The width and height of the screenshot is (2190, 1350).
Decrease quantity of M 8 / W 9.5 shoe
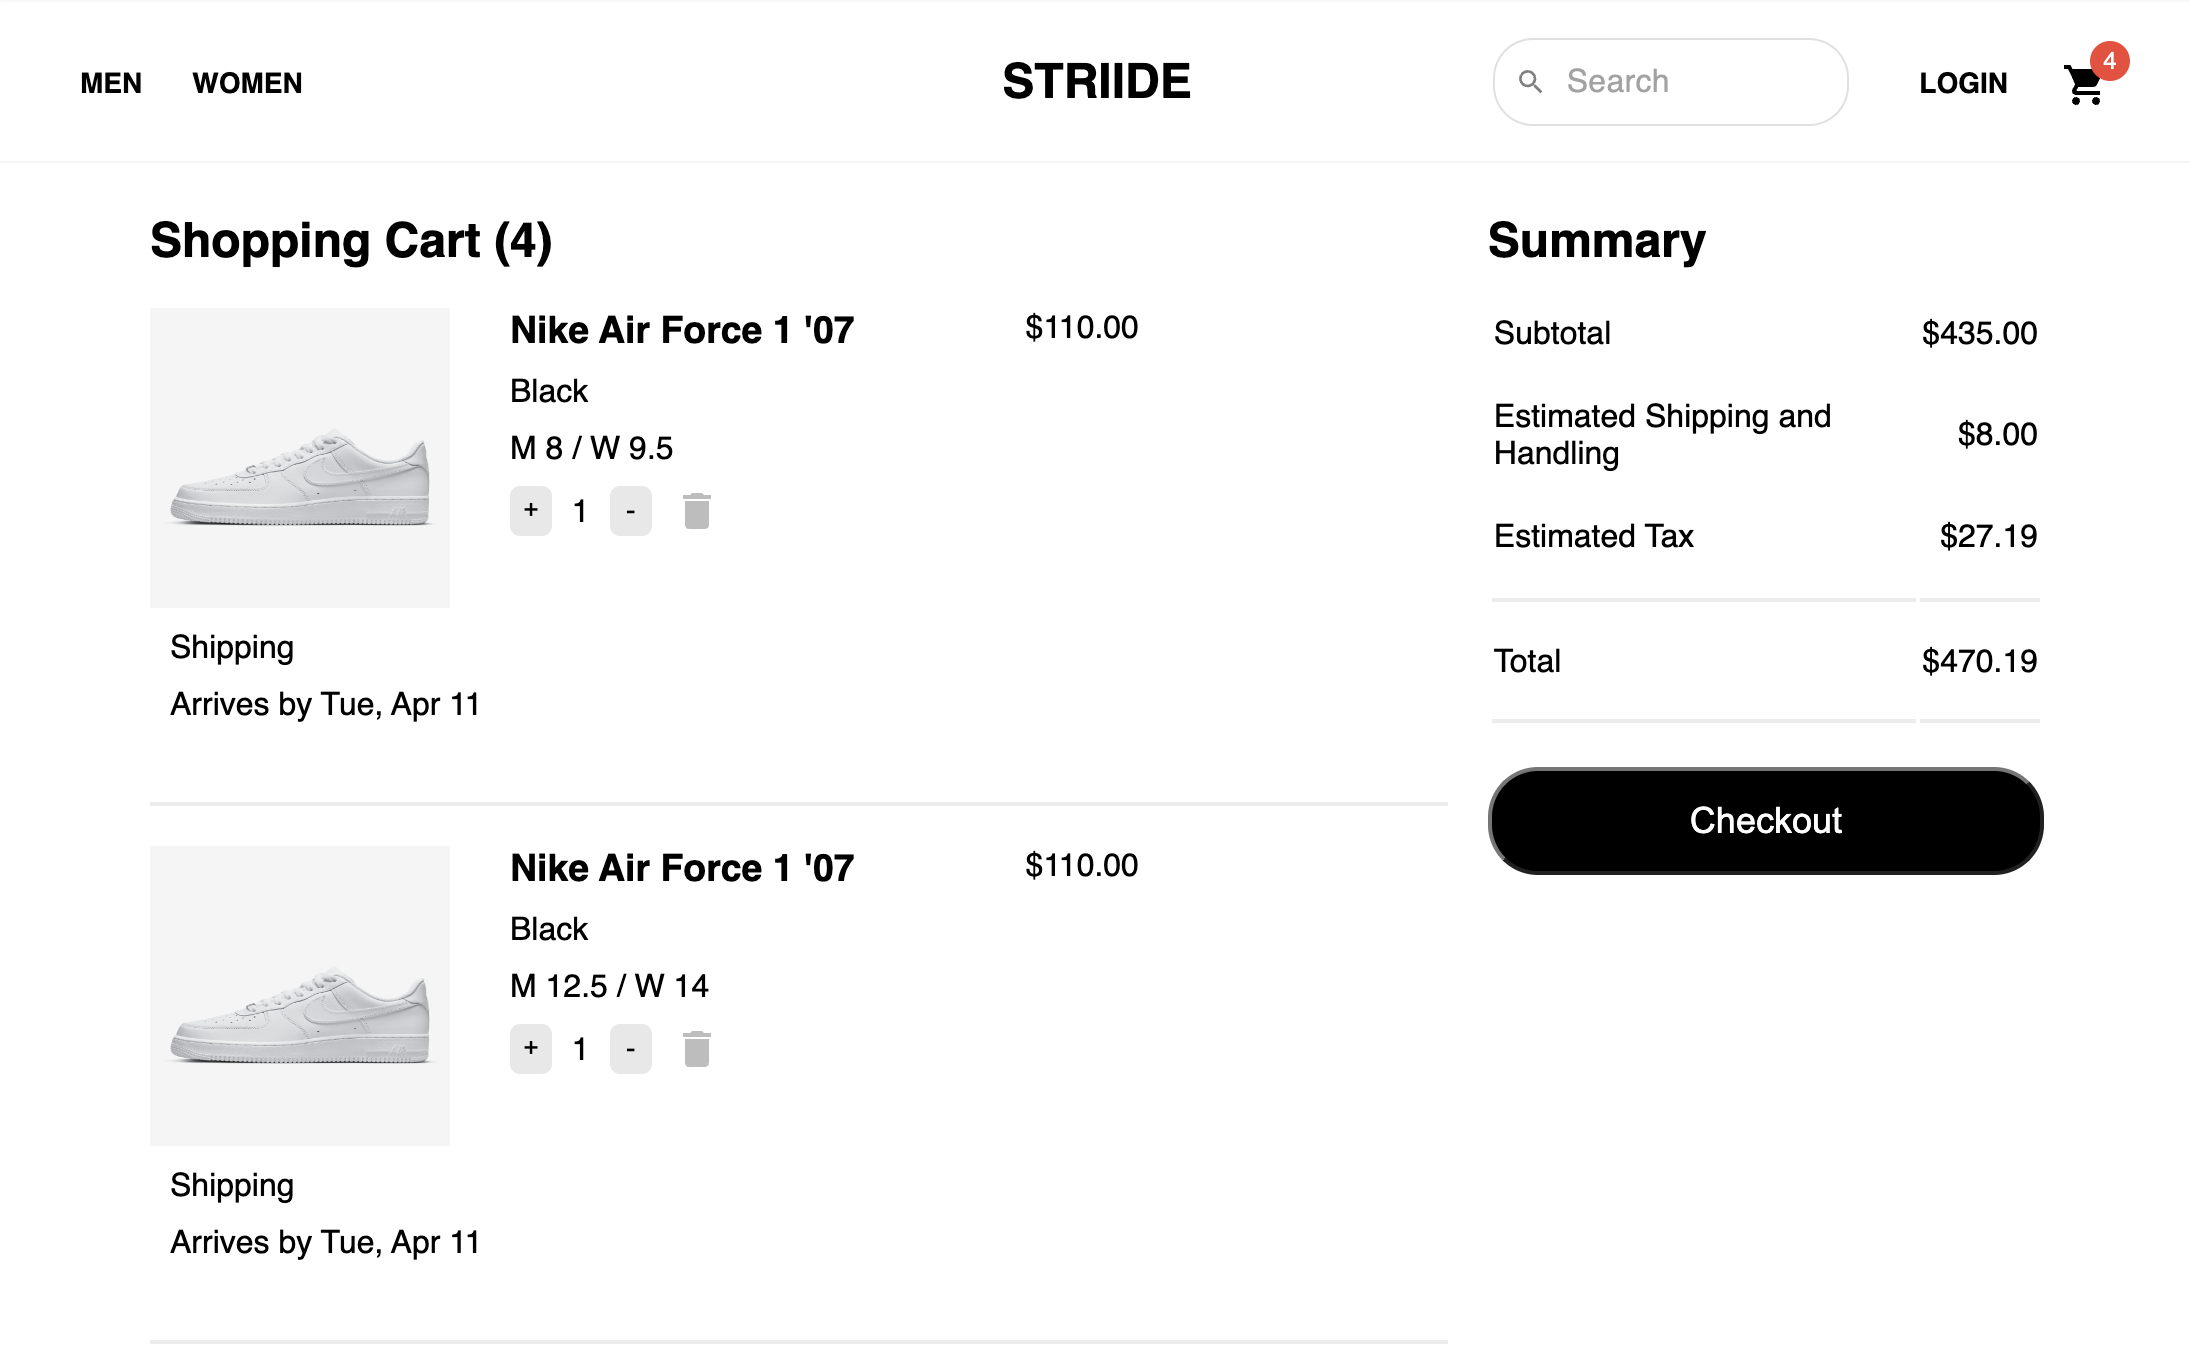(631, 511)
